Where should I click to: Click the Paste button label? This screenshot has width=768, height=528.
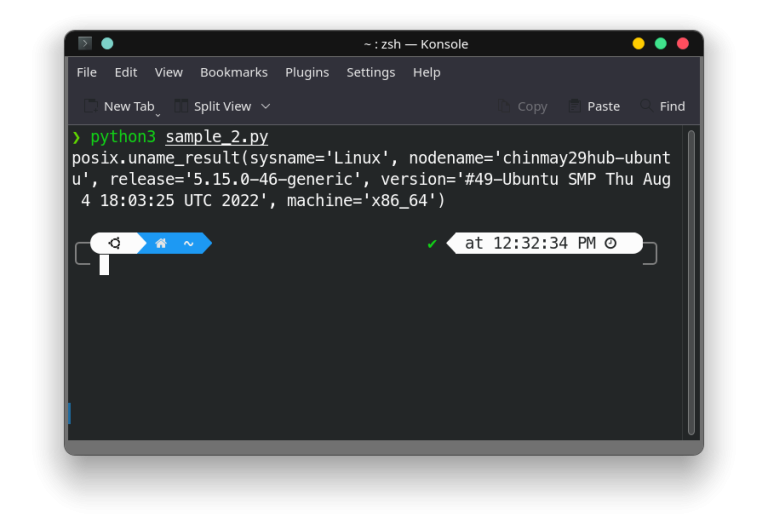tap(603, 106)
